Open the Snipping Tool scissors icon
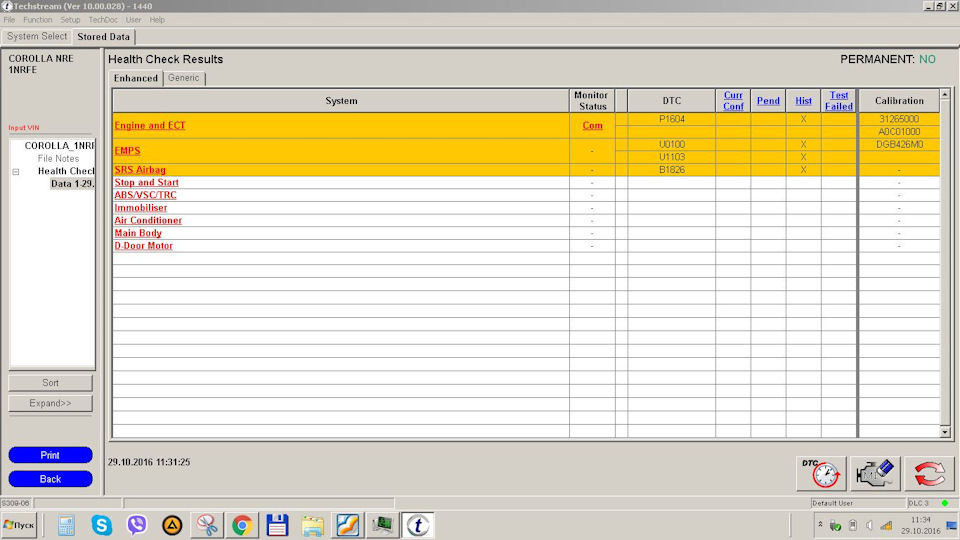This screenshot has width=960, height=540. point(207,525)
